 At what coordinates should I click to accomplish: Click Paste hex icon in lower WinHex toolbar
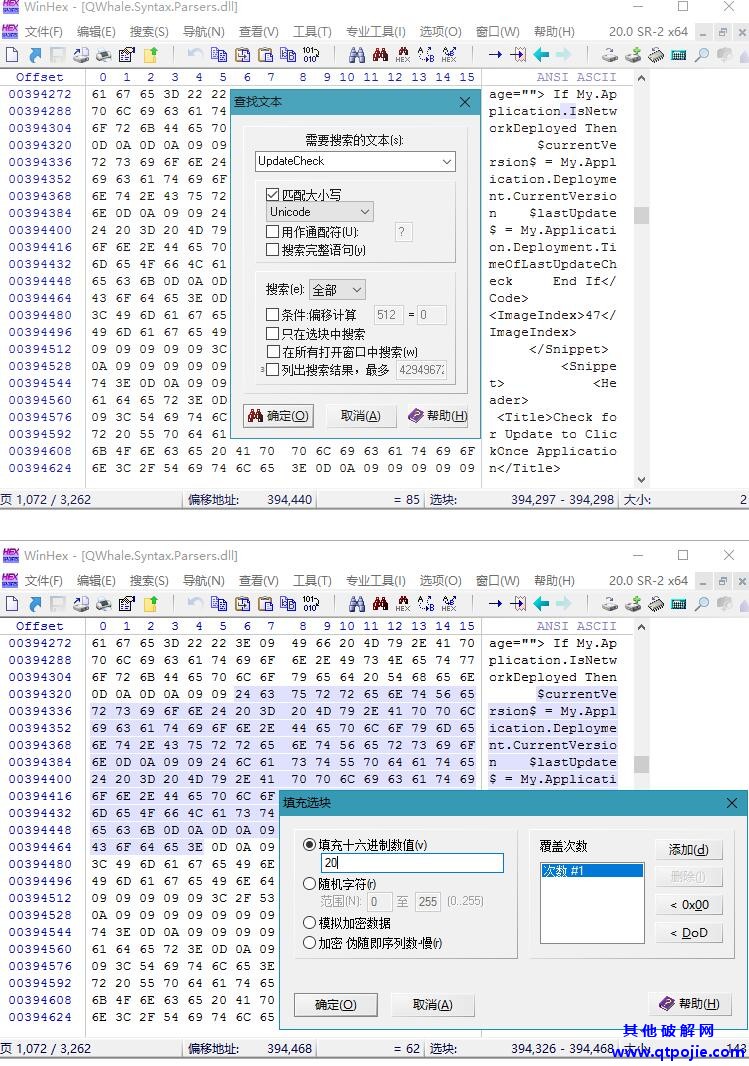pos(288,603)
